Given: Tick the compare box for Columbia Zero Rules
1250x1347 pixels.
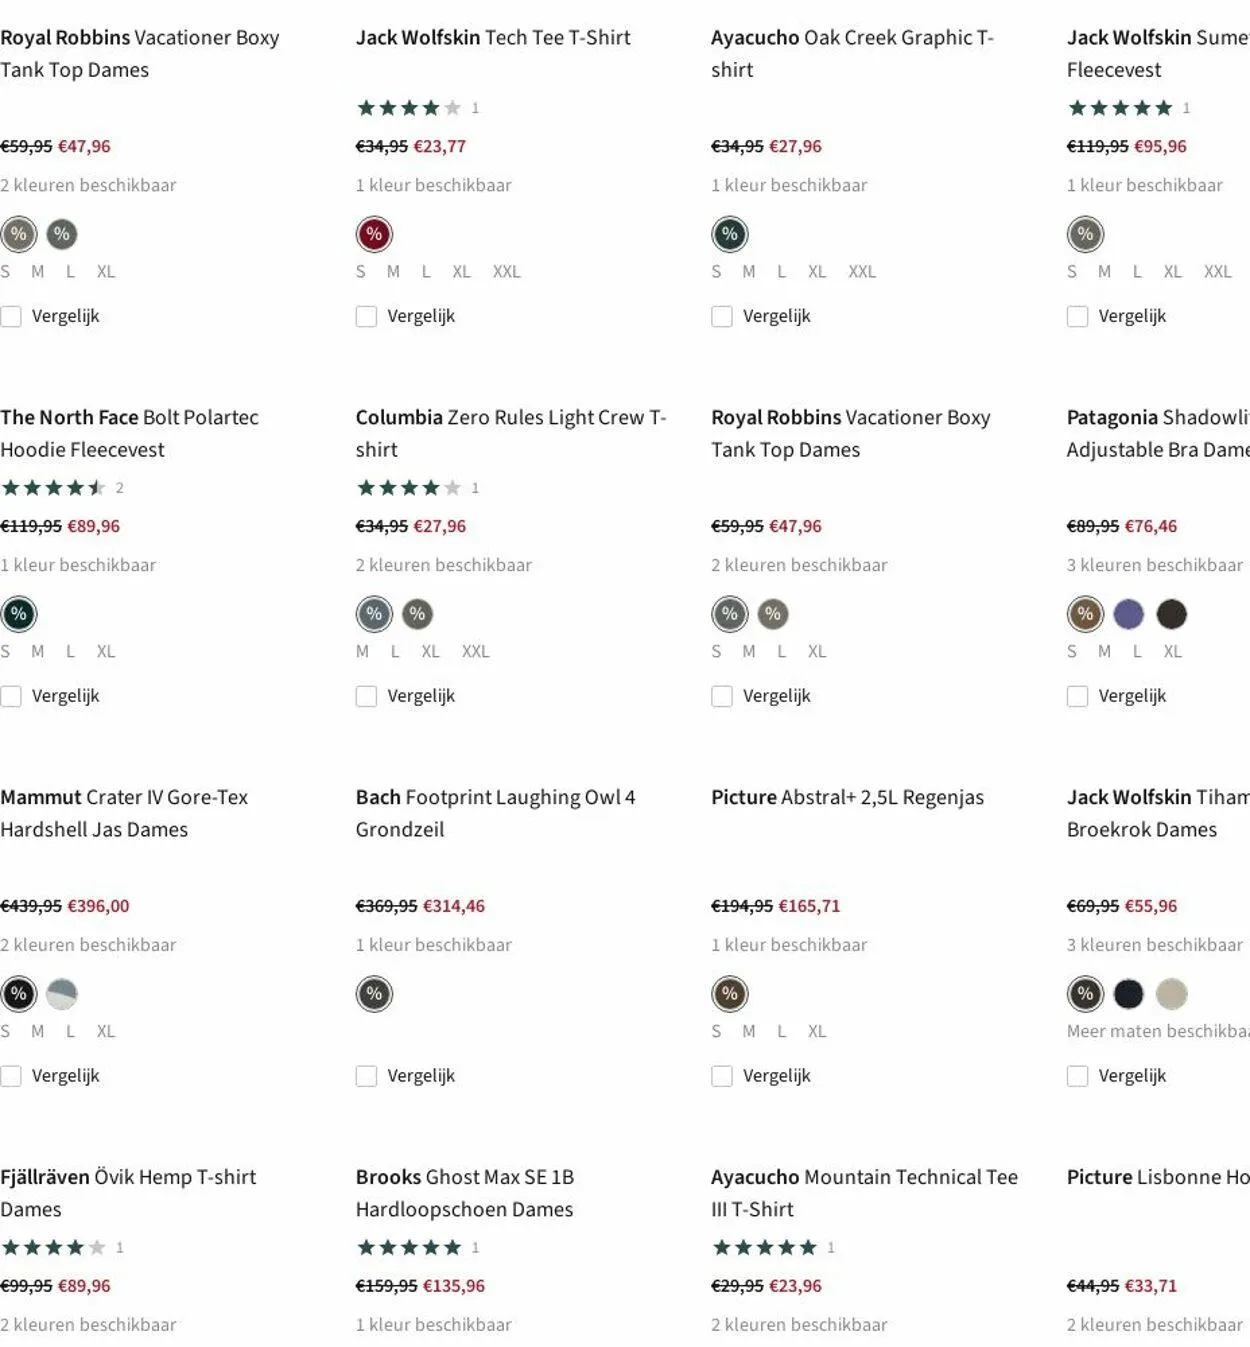Looking at the screenshot, I should pyautogui.click(x=367, y=696).
